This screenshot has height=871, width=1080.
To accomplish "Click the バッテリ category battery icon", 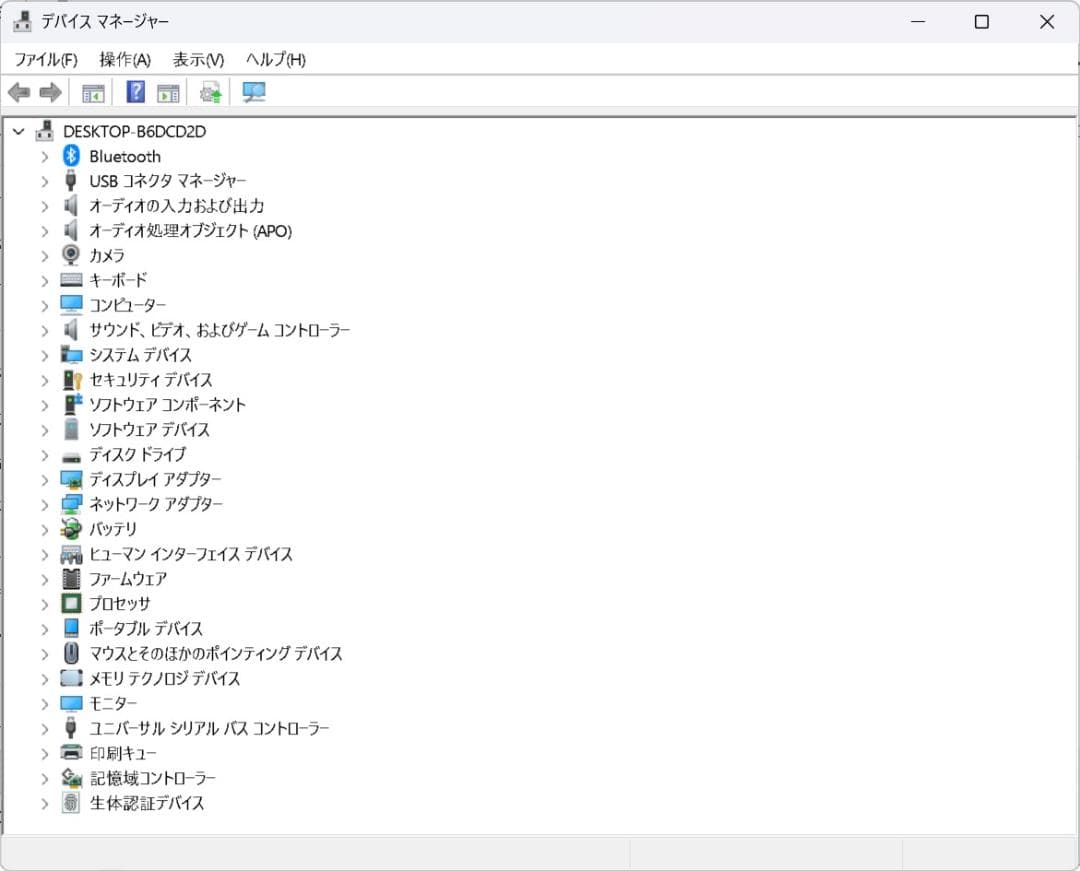I will [x=70, y=529].
